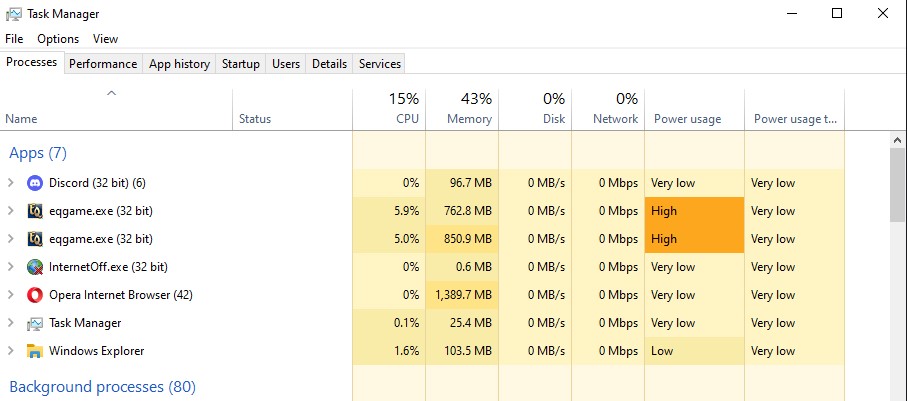The image size is (907, 401).
Task: Click the Task Manager title bar icon
Action: point(14,13)
